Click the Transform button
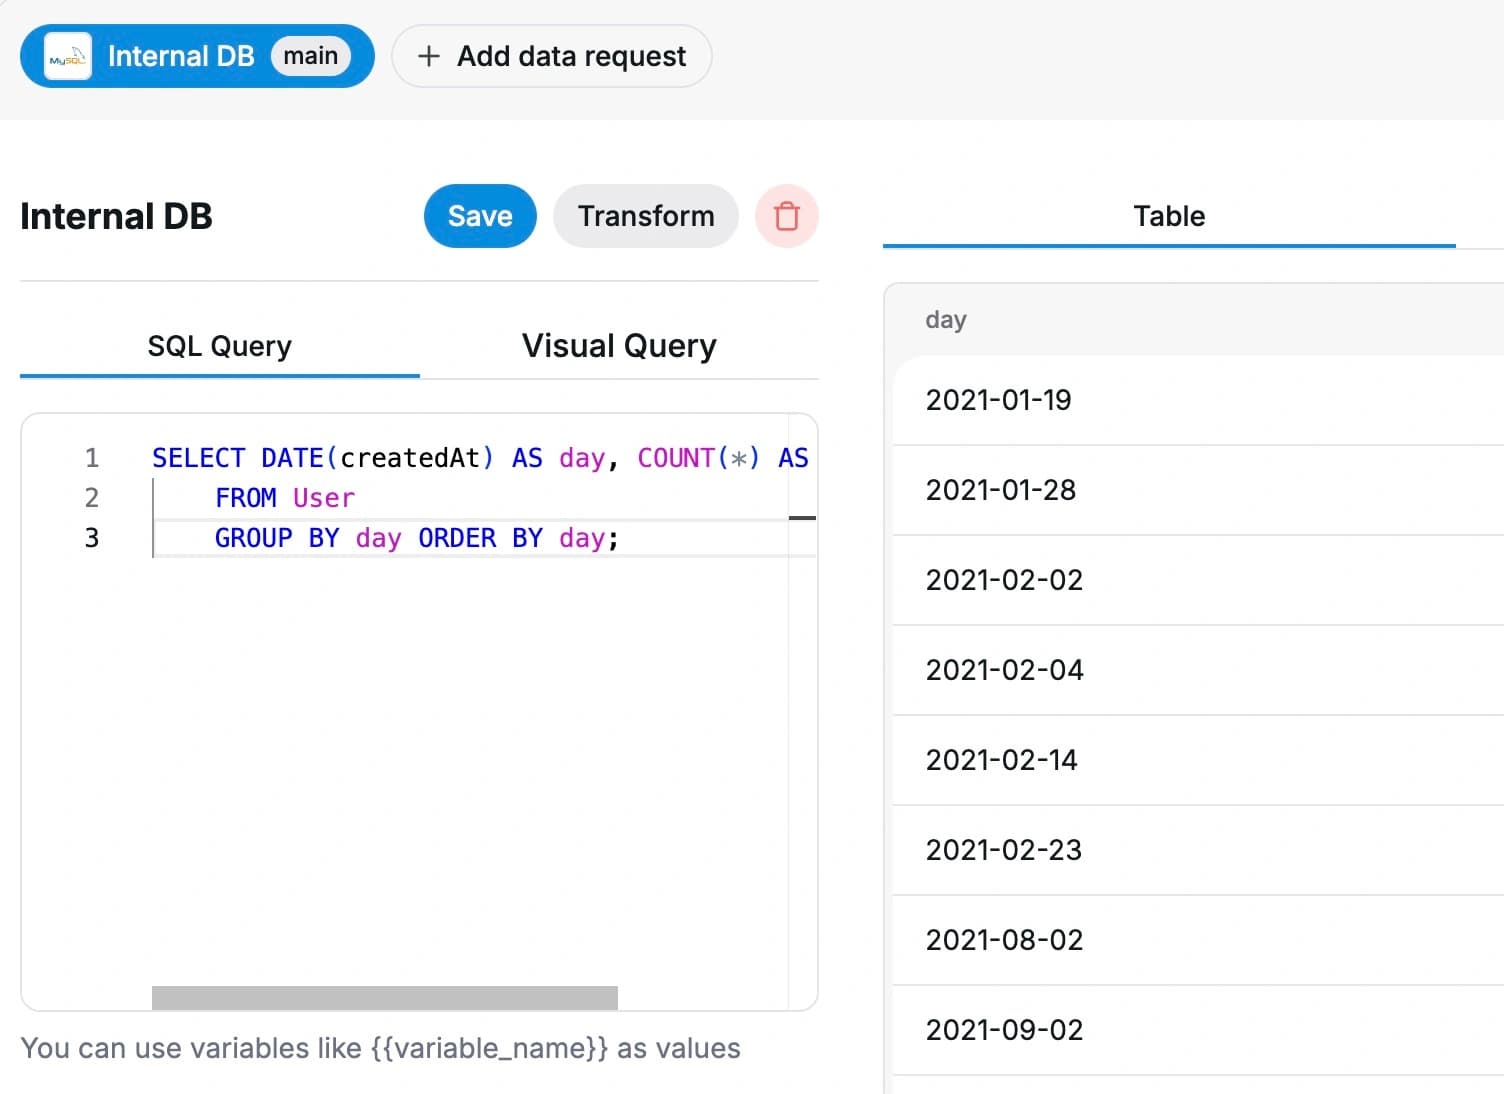 click(645, 216)
